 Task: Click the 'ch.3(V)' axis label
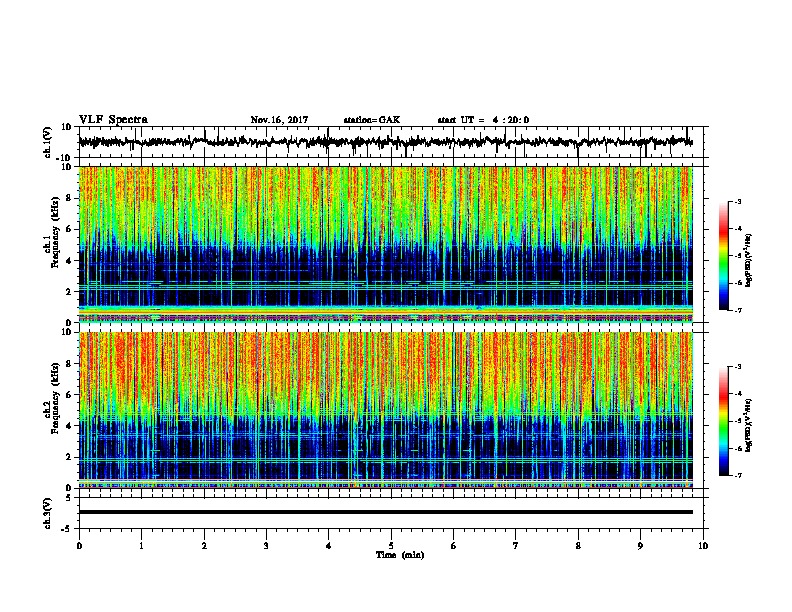point(48,513)
